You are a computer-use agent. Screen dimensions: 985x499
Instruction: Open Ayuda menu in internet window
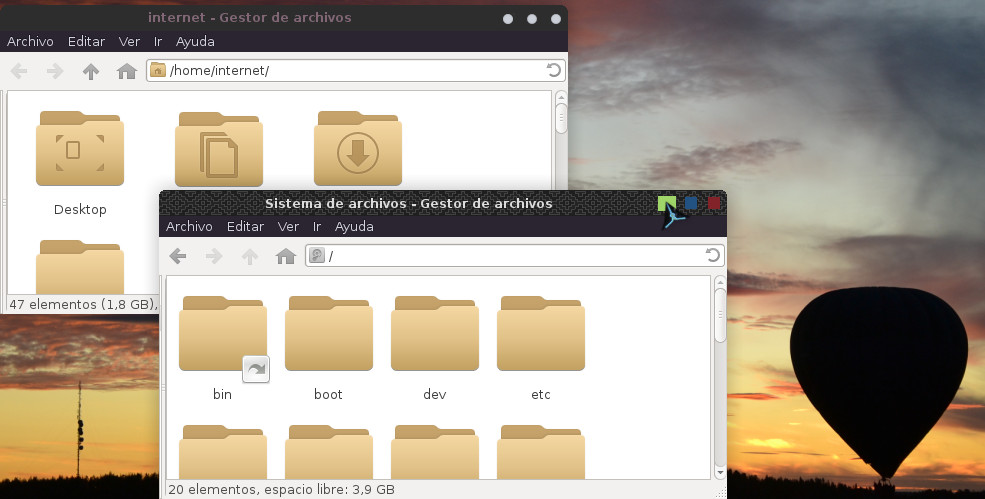195,41
